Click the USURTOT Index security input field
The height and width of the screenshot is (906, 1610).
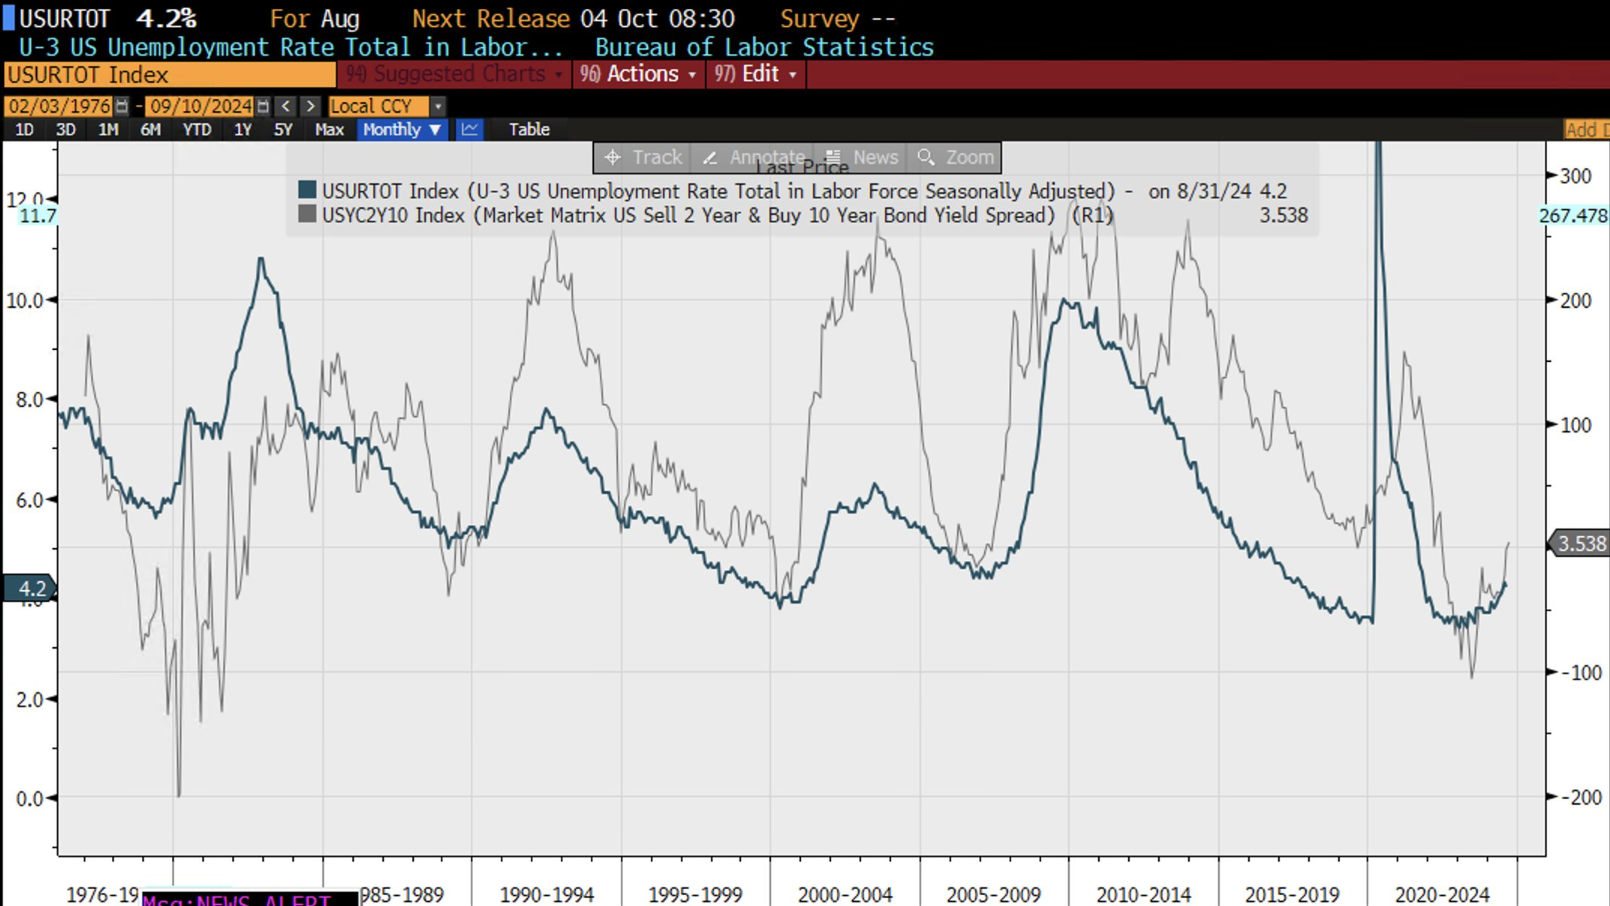pos(170,75)
